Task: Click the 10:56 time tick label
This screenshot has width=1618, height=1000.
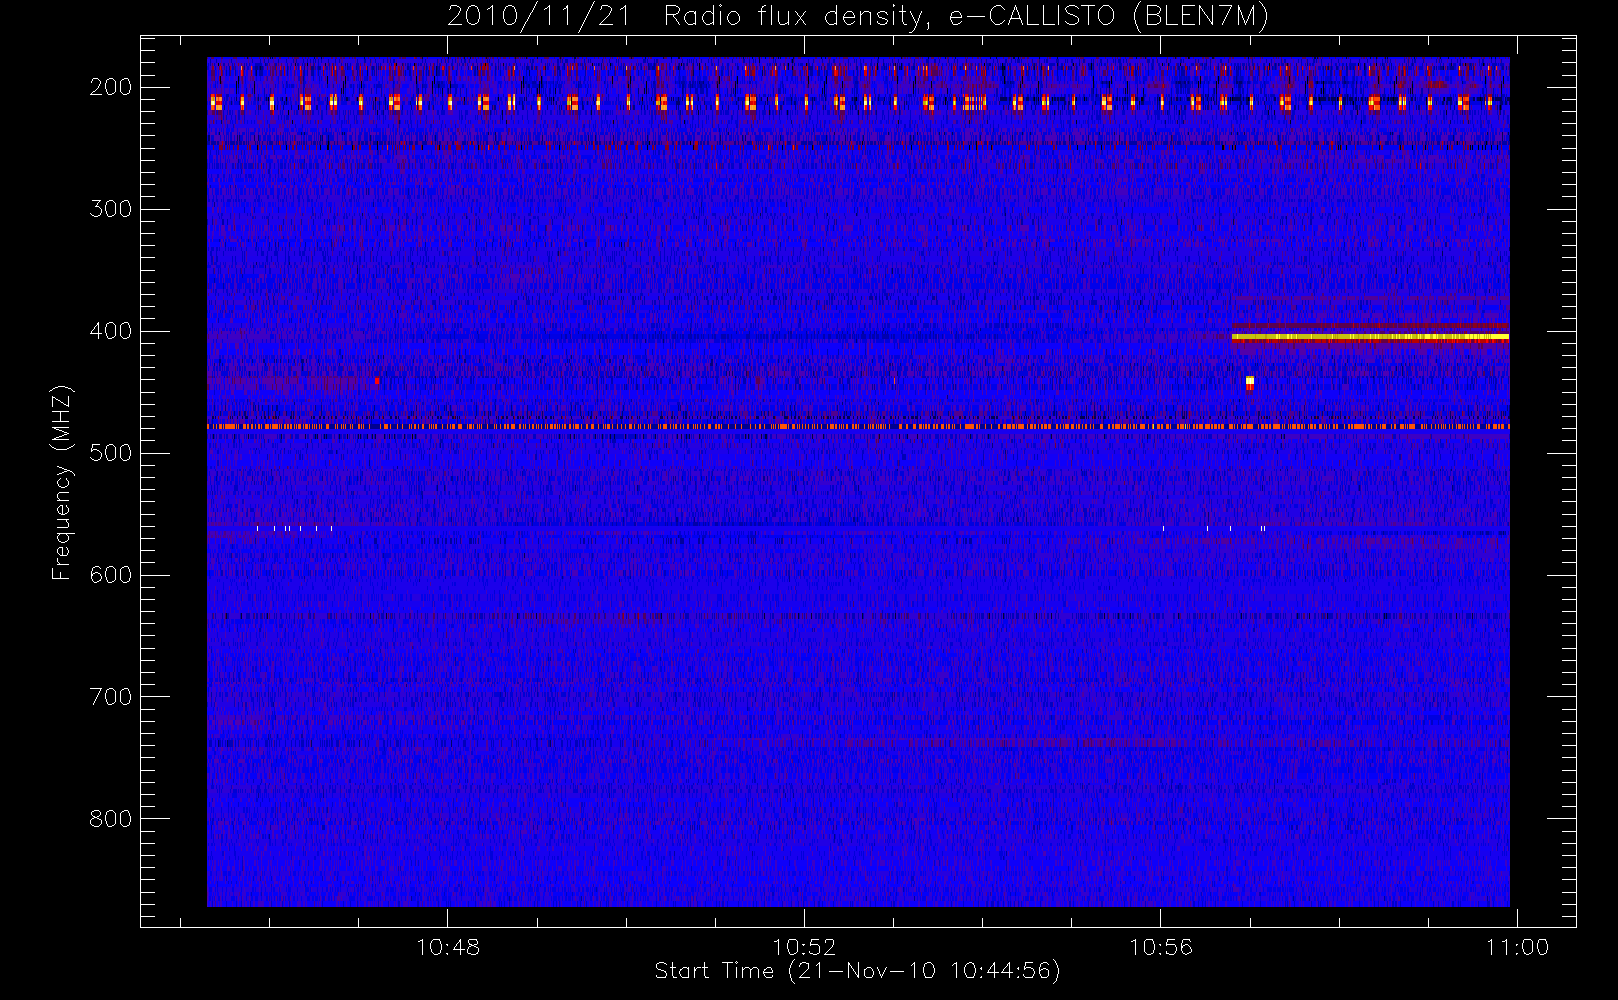Action: pos(1161,947)
